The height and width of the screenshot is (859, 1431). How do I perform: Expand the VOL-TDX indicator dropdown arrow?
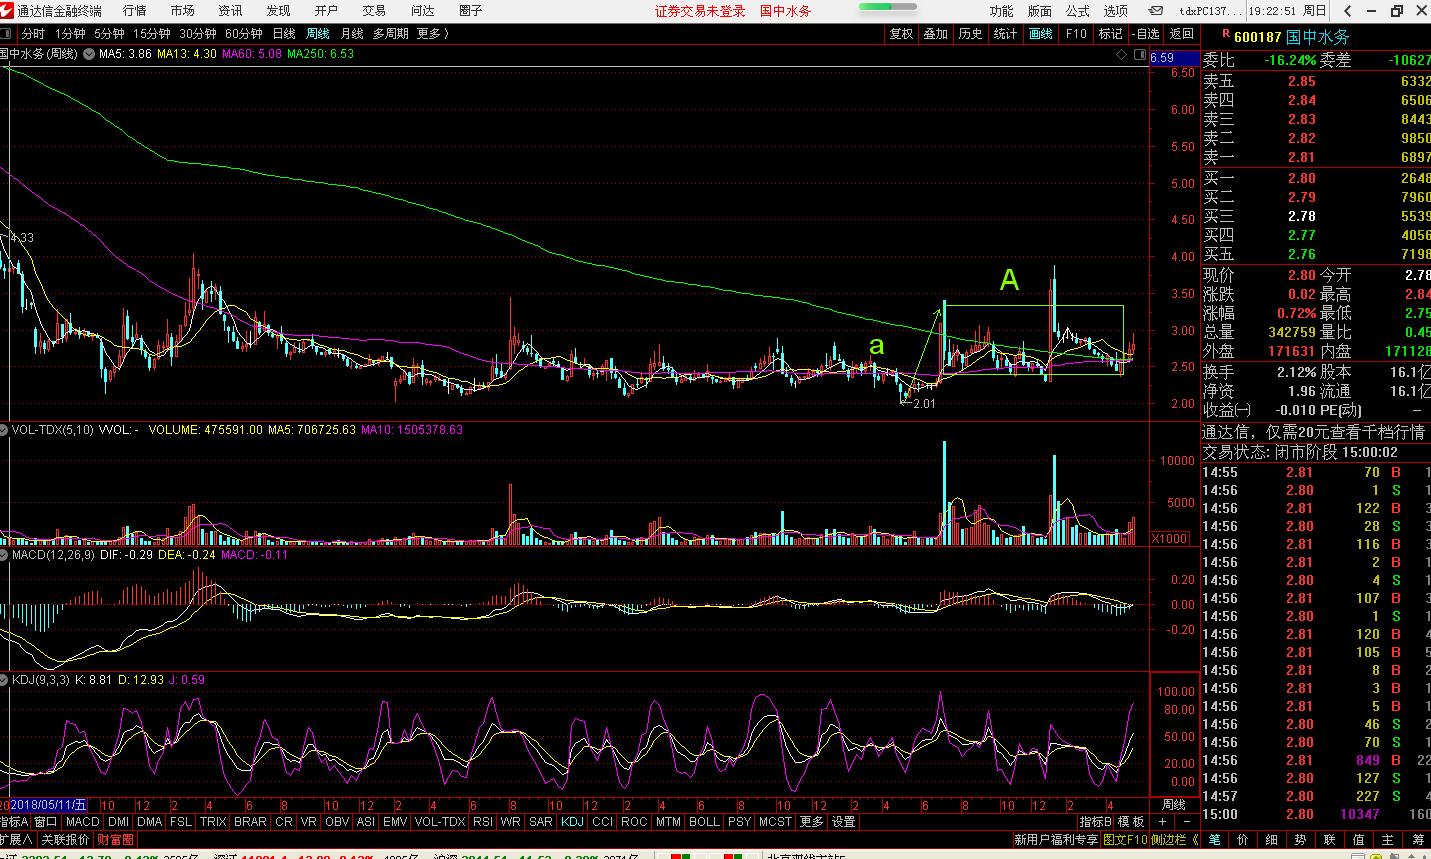(x=5, y=430)
